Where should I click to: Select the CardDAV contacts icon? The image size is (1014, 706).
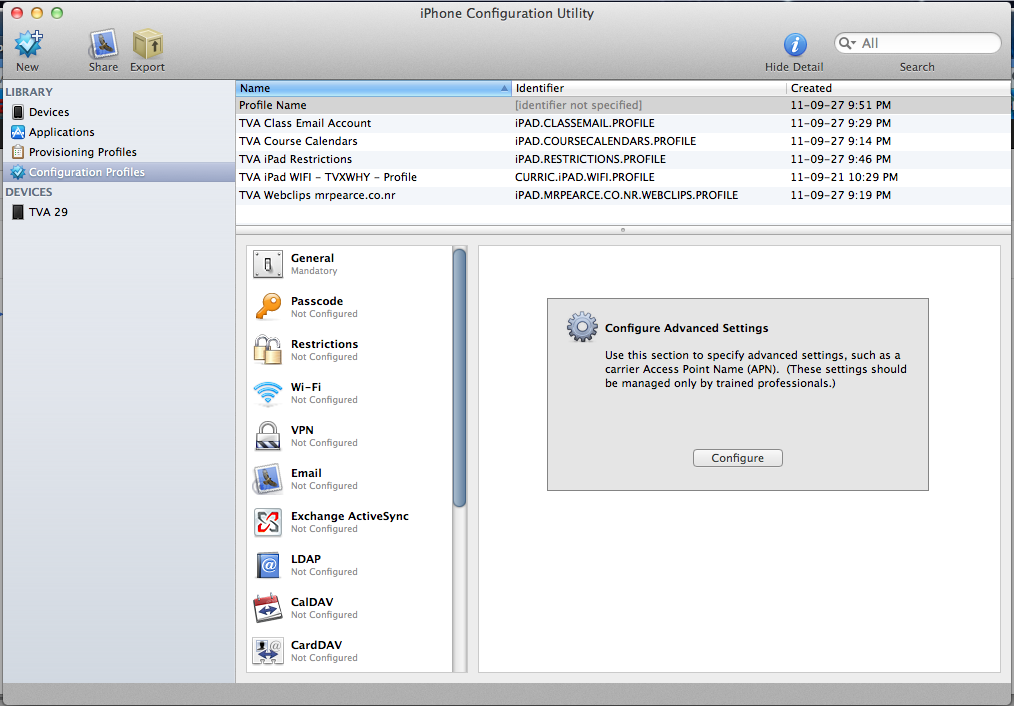[268, 651]
